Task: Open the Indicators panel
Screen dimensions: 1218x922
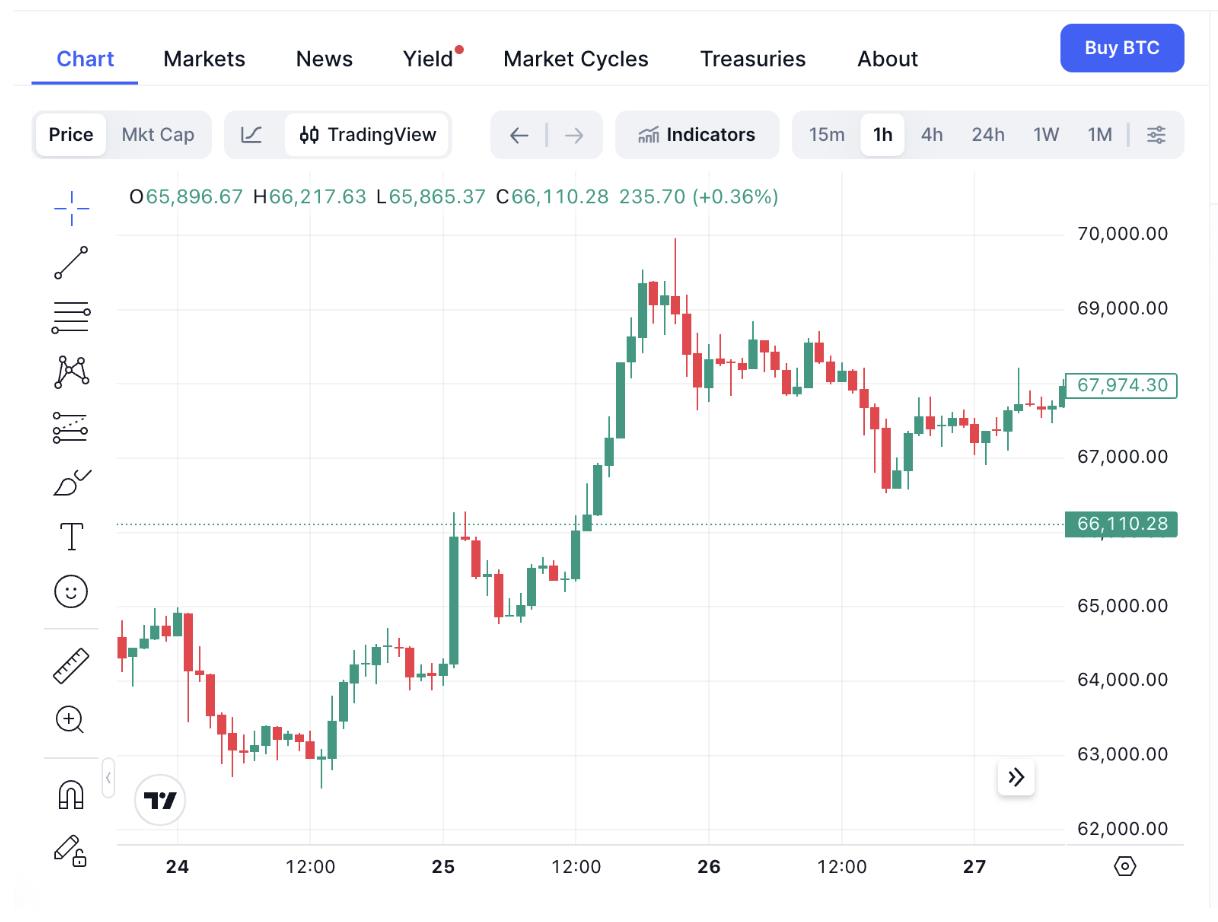Action: [697, 134]
